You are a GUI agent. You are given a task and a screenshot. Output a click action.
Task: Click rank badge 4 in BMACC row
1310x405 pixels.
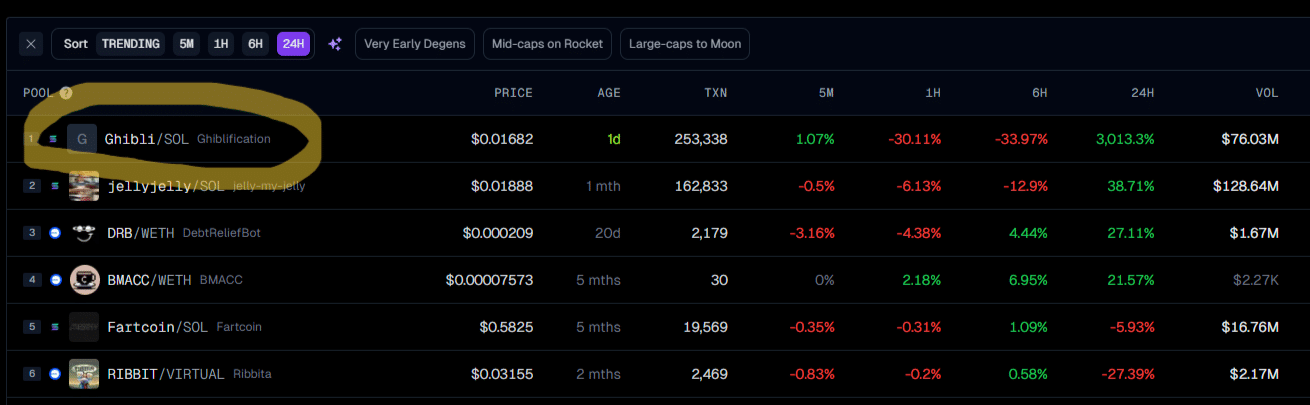32,280
